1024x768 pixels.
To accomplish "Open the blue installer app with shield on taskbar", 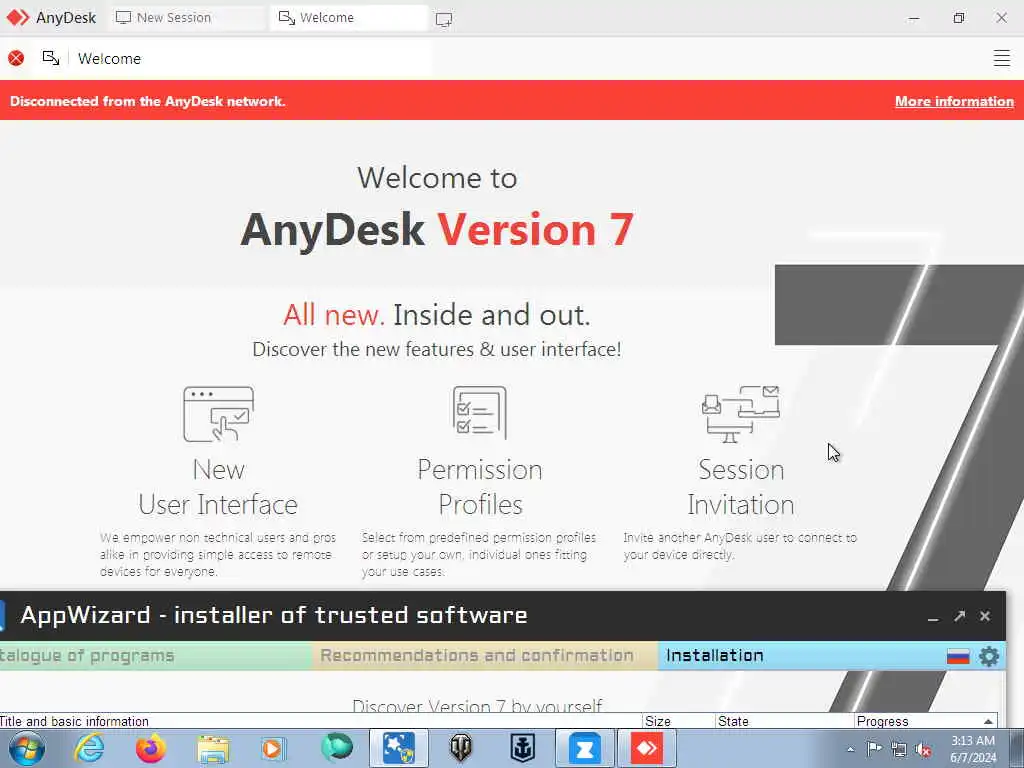I will tap(398, 748).
